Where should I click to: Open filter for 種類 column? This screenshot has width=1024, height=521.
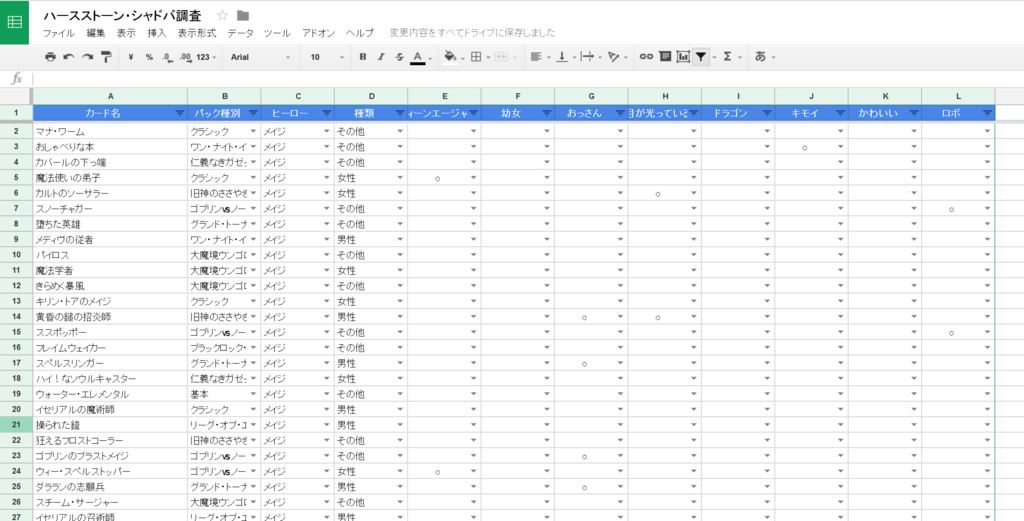coord(400,113)
